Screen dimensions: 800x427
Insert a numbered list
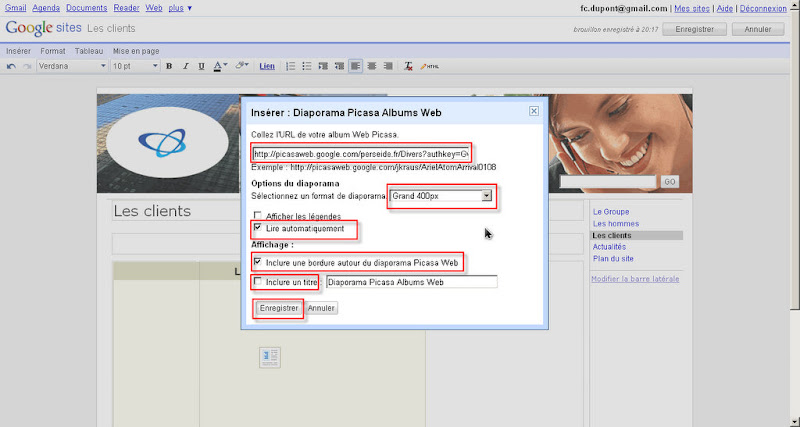pyautogui.click(x=290, y=66)
